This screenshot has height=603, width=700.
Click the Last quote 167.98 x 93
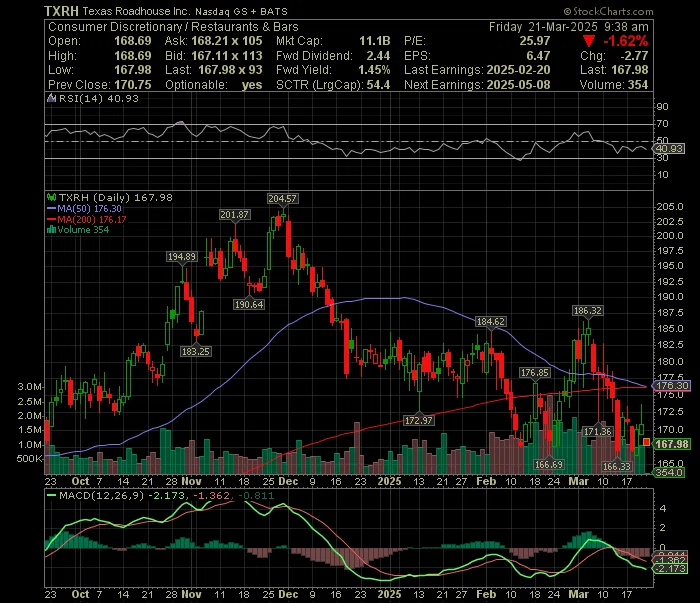(x=230, y=70)
